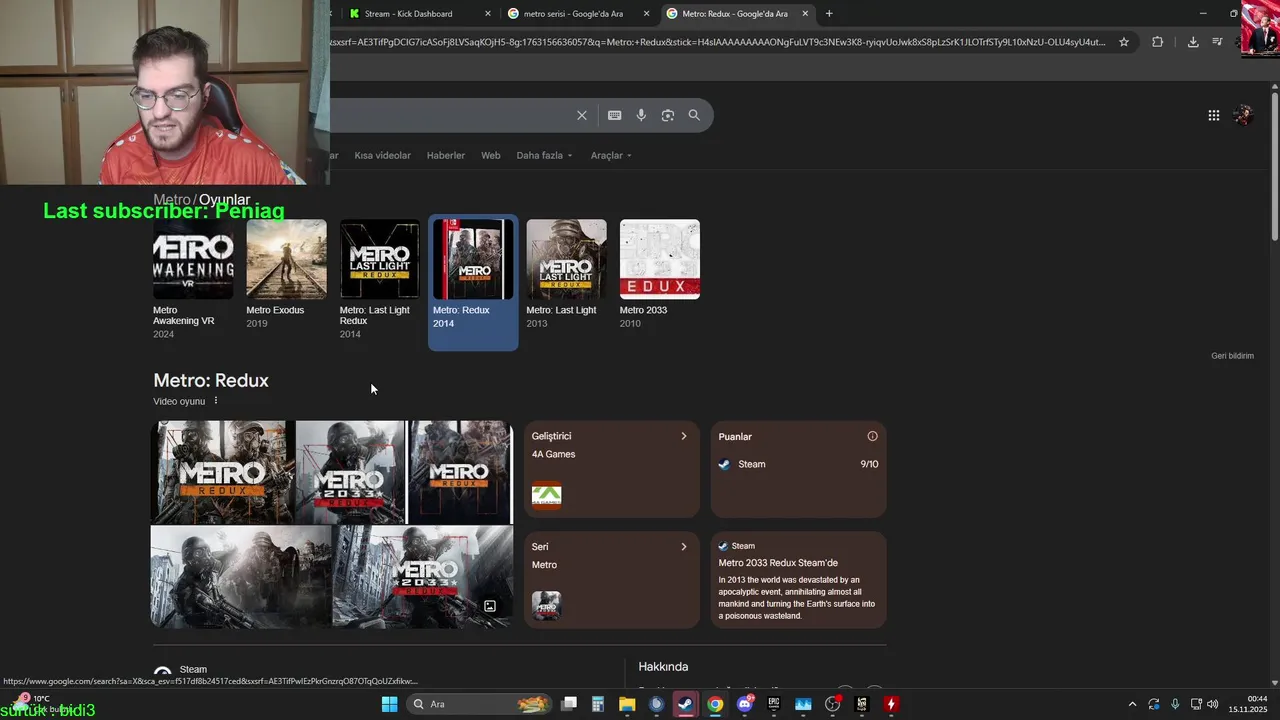The width and height of the screenshot is (1280, 720).
Task: Show the browser downloads
Action: click(1193, 42)
